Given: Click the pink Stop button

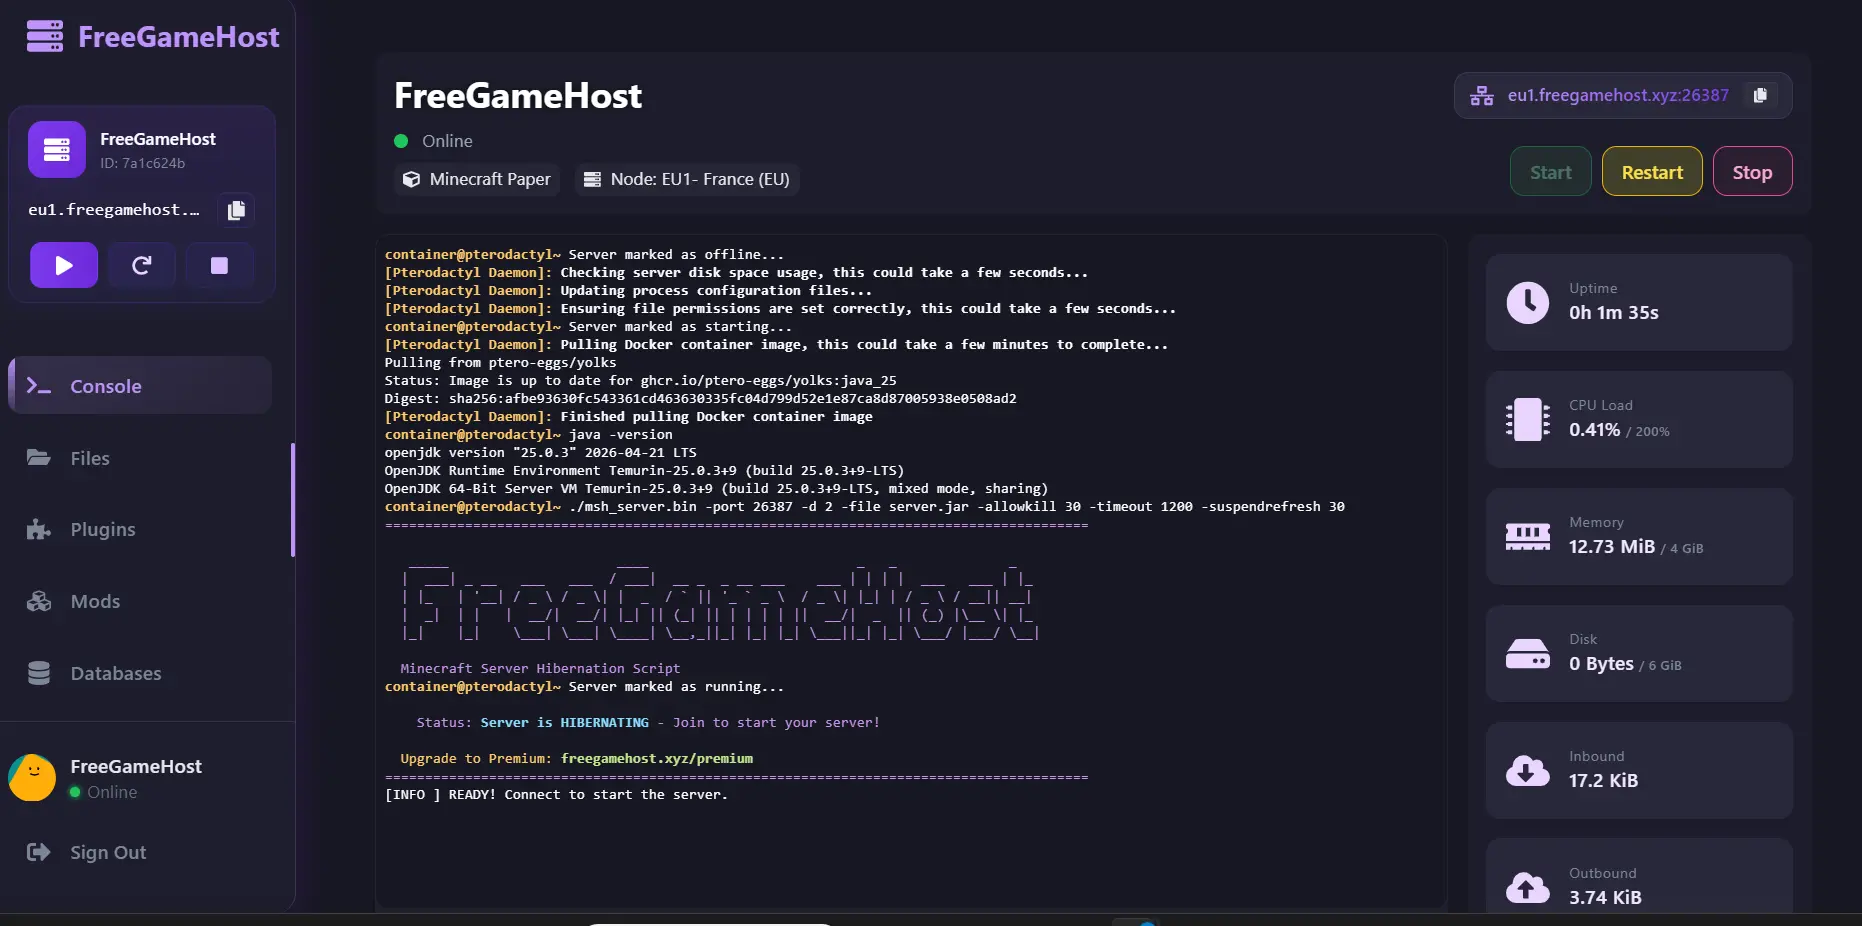Looking at the screenshot, I should [x=1752, y=172].
